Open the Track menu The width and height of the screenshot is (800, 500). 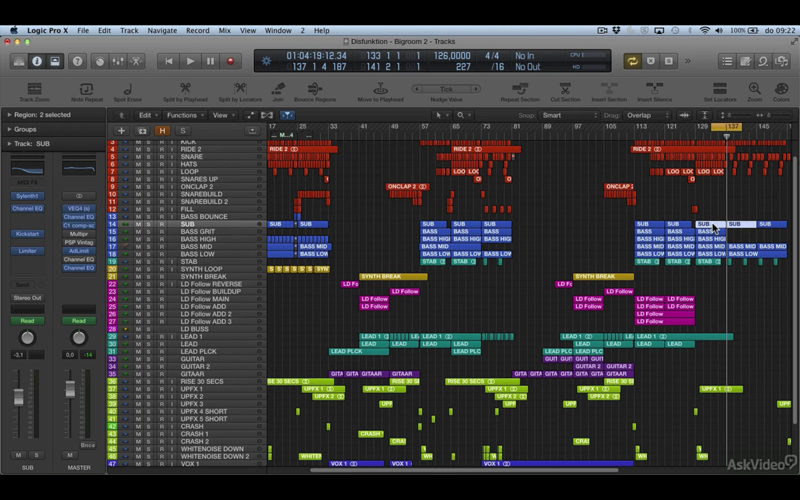[129, 31]
